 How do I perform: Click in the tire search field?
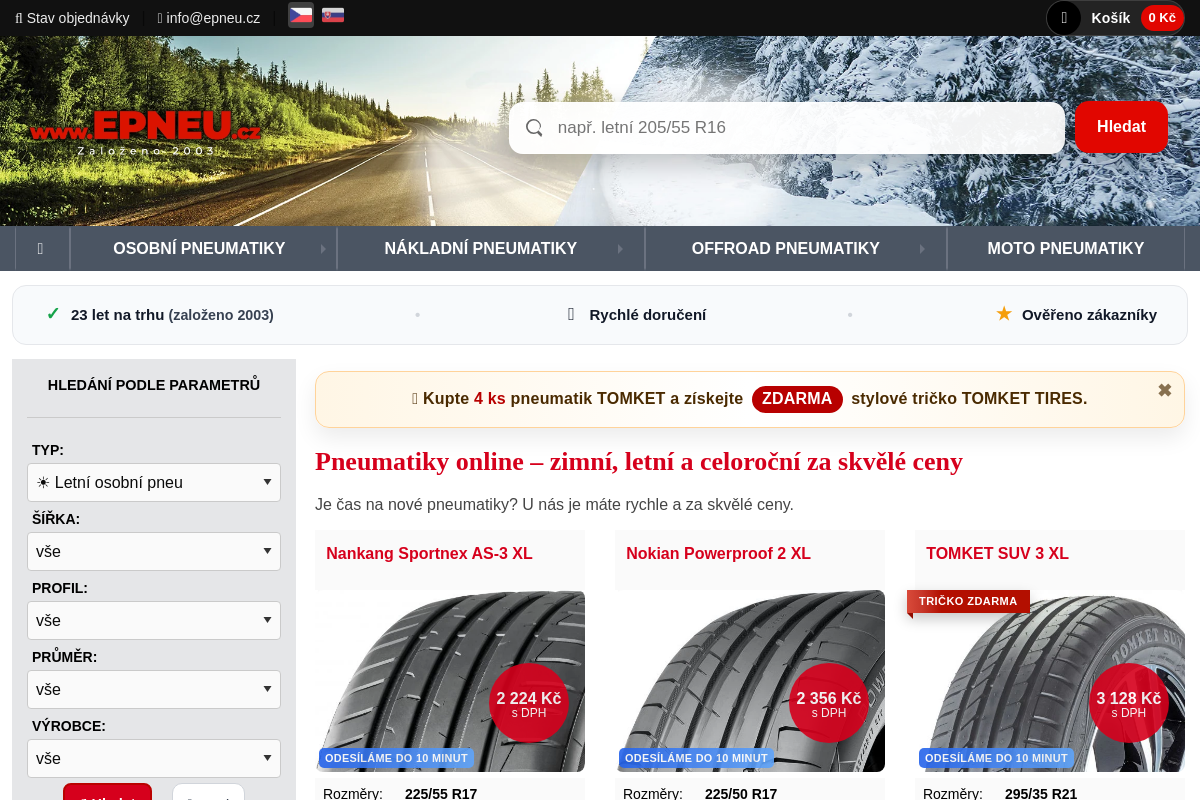pos(786,128)
